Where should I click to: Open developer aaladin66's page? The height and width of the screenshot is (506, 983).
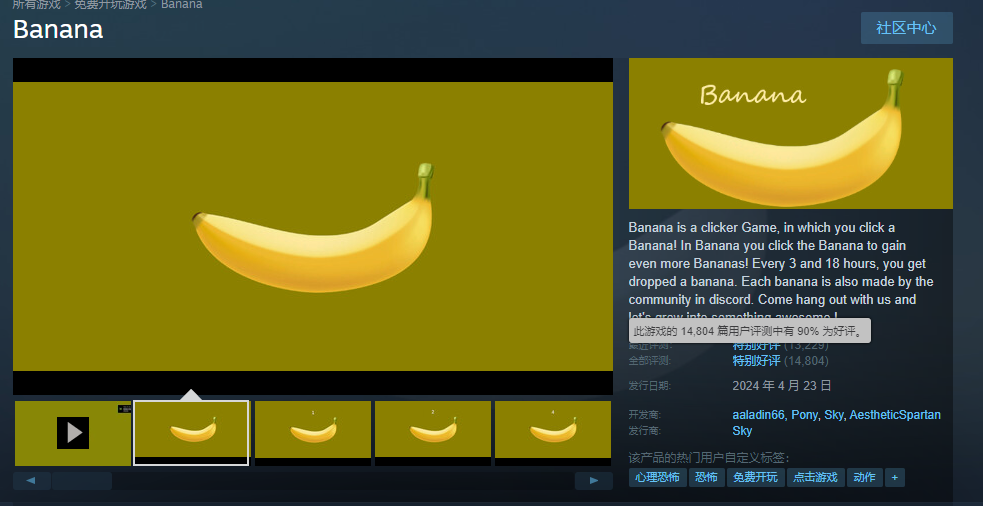coord(758,415)
